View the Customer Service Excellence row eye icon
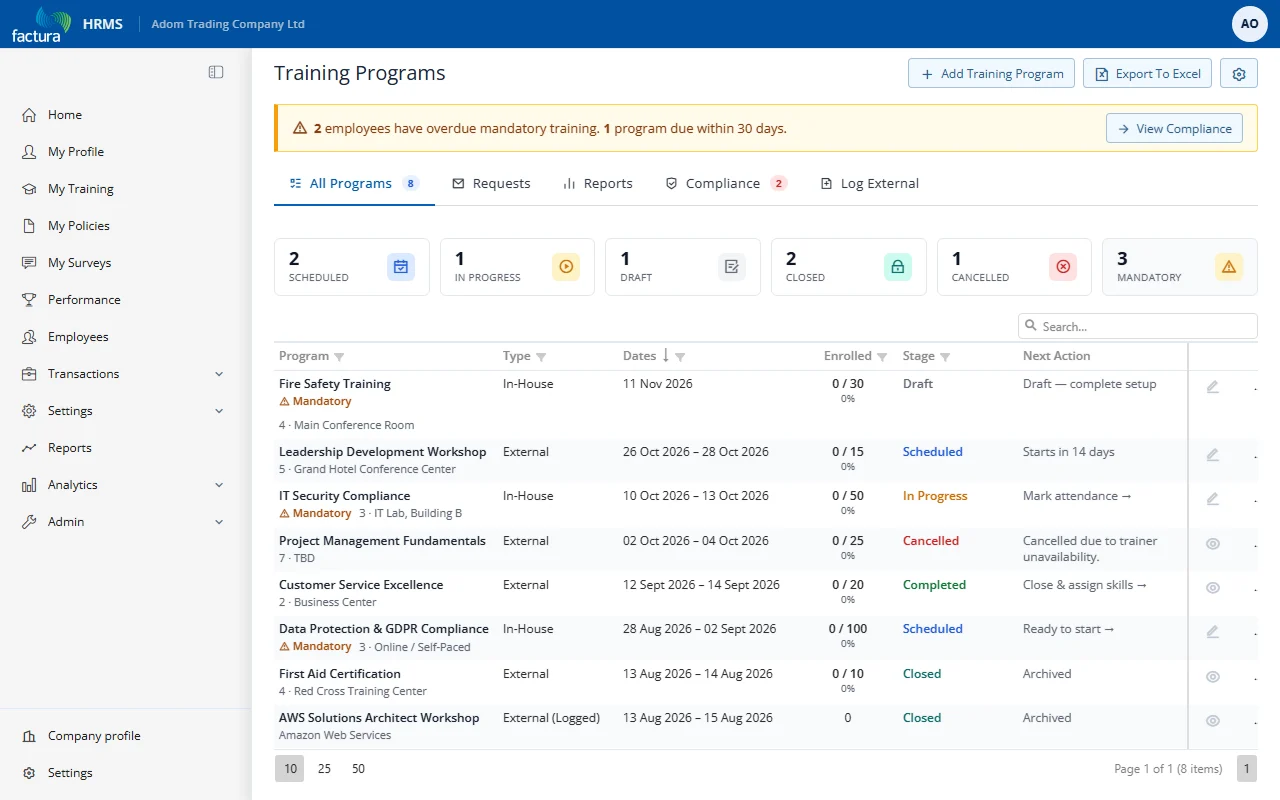Viewport: 1280px width, 800px height. point(1213,587)
